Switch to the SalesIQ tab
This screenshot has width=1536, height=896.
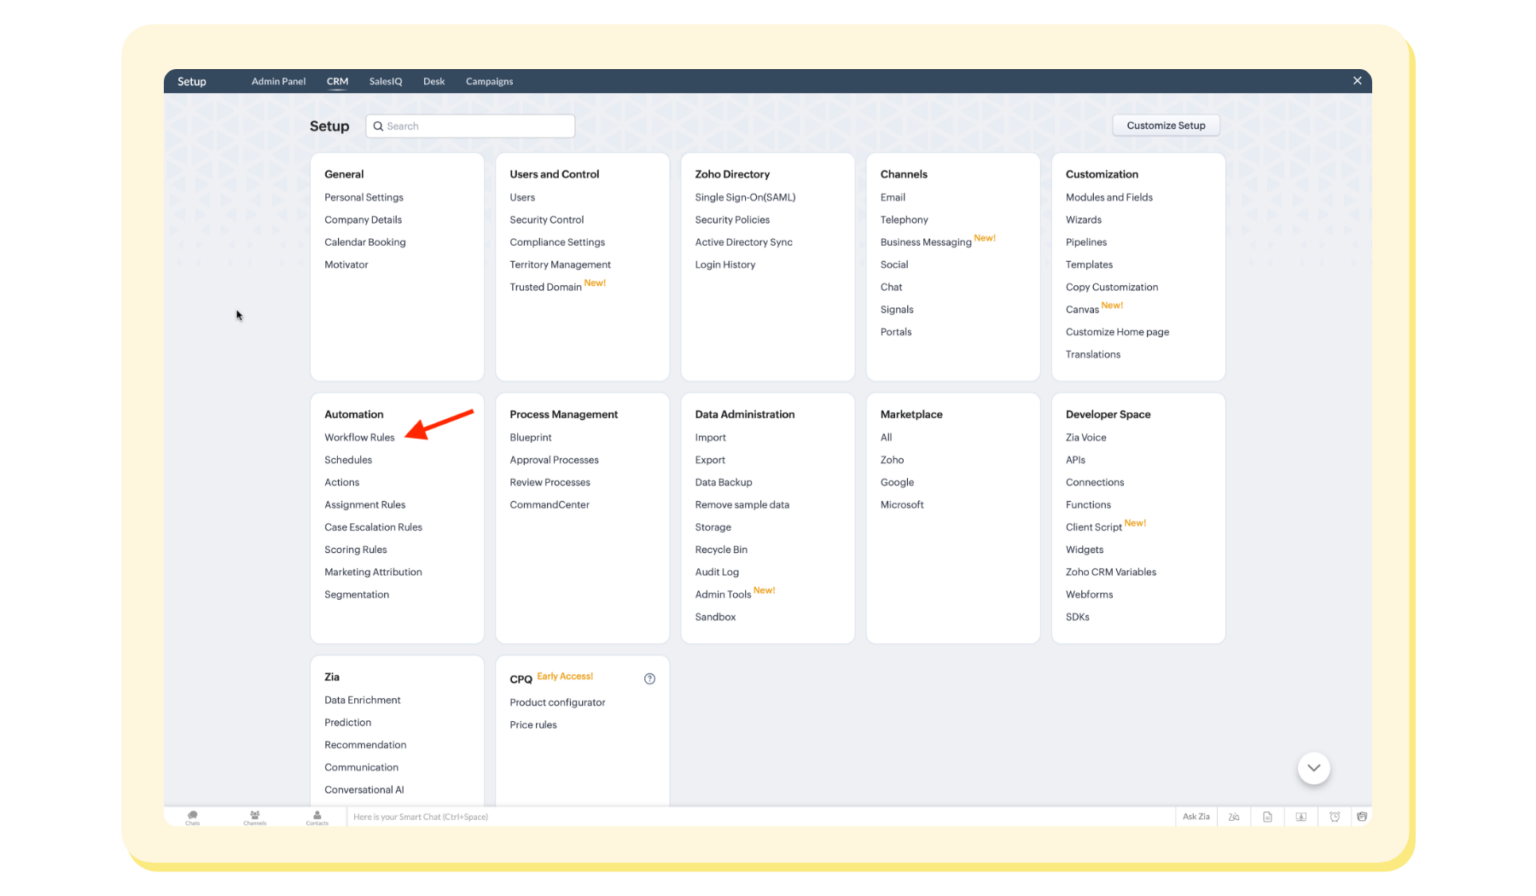click(385, 81)
